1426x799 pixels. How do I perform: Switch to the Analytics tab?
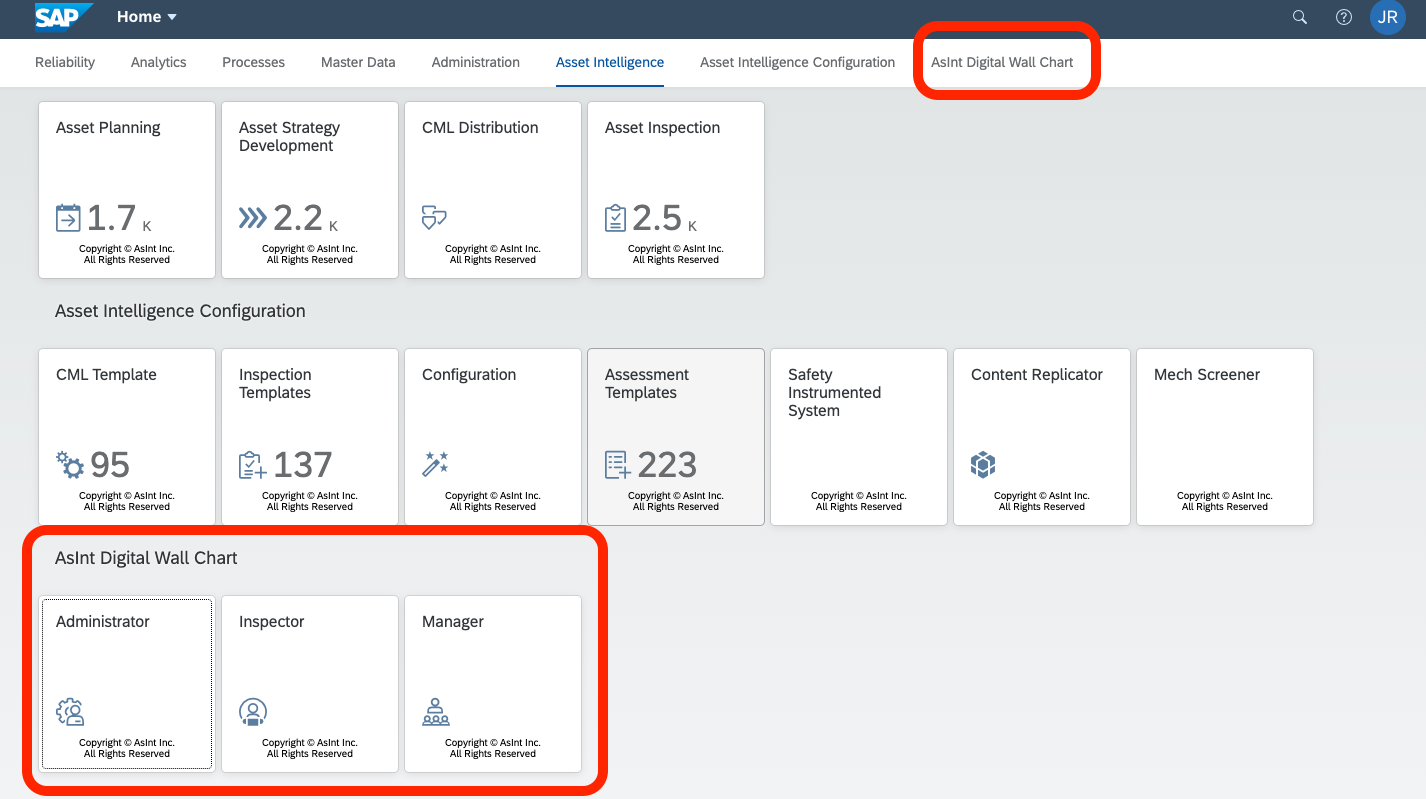(158, 62)
